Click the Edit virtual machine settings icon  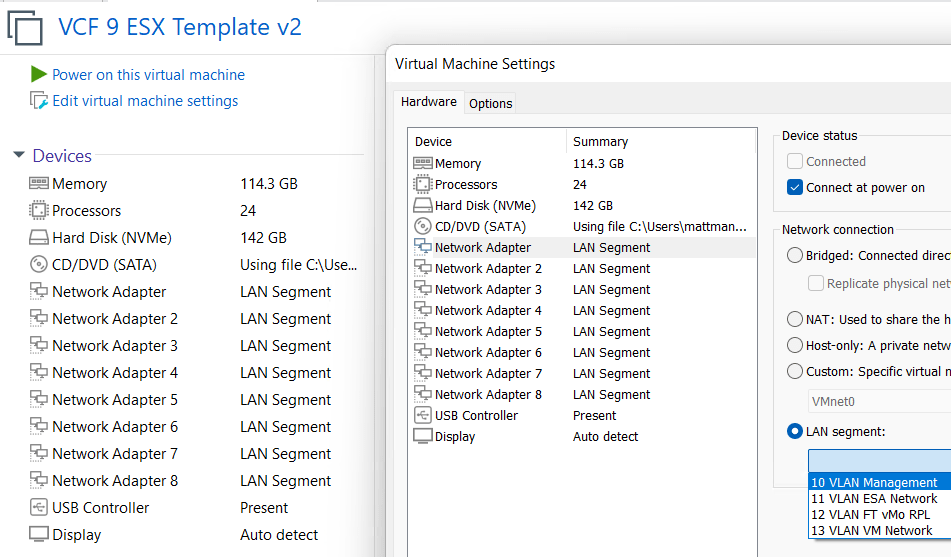tap(39, 101)
